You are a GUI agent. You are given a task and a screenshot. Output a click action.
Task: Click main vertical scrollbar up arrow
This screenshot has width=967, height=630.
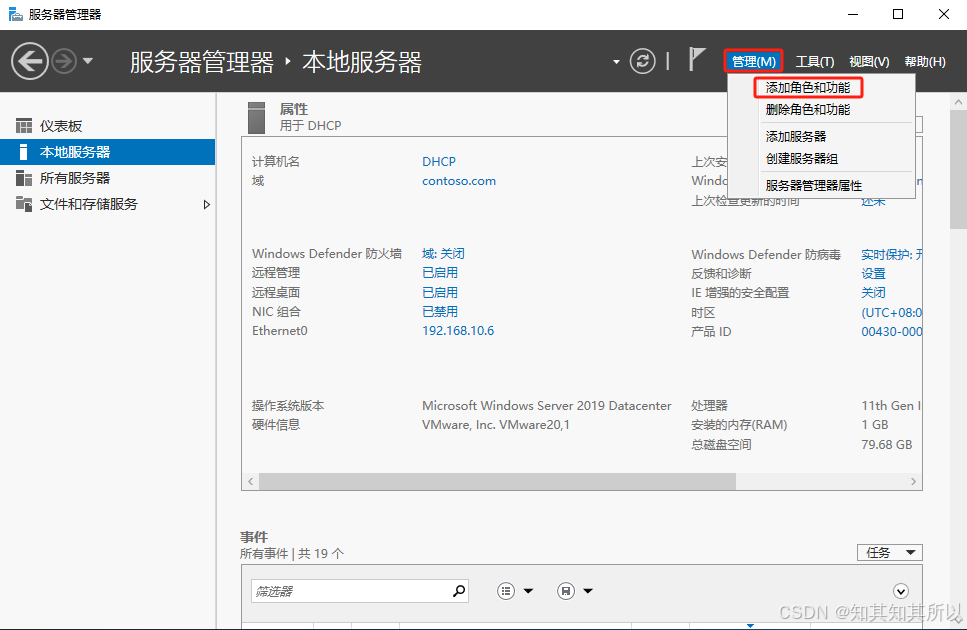tap(958, 102)
